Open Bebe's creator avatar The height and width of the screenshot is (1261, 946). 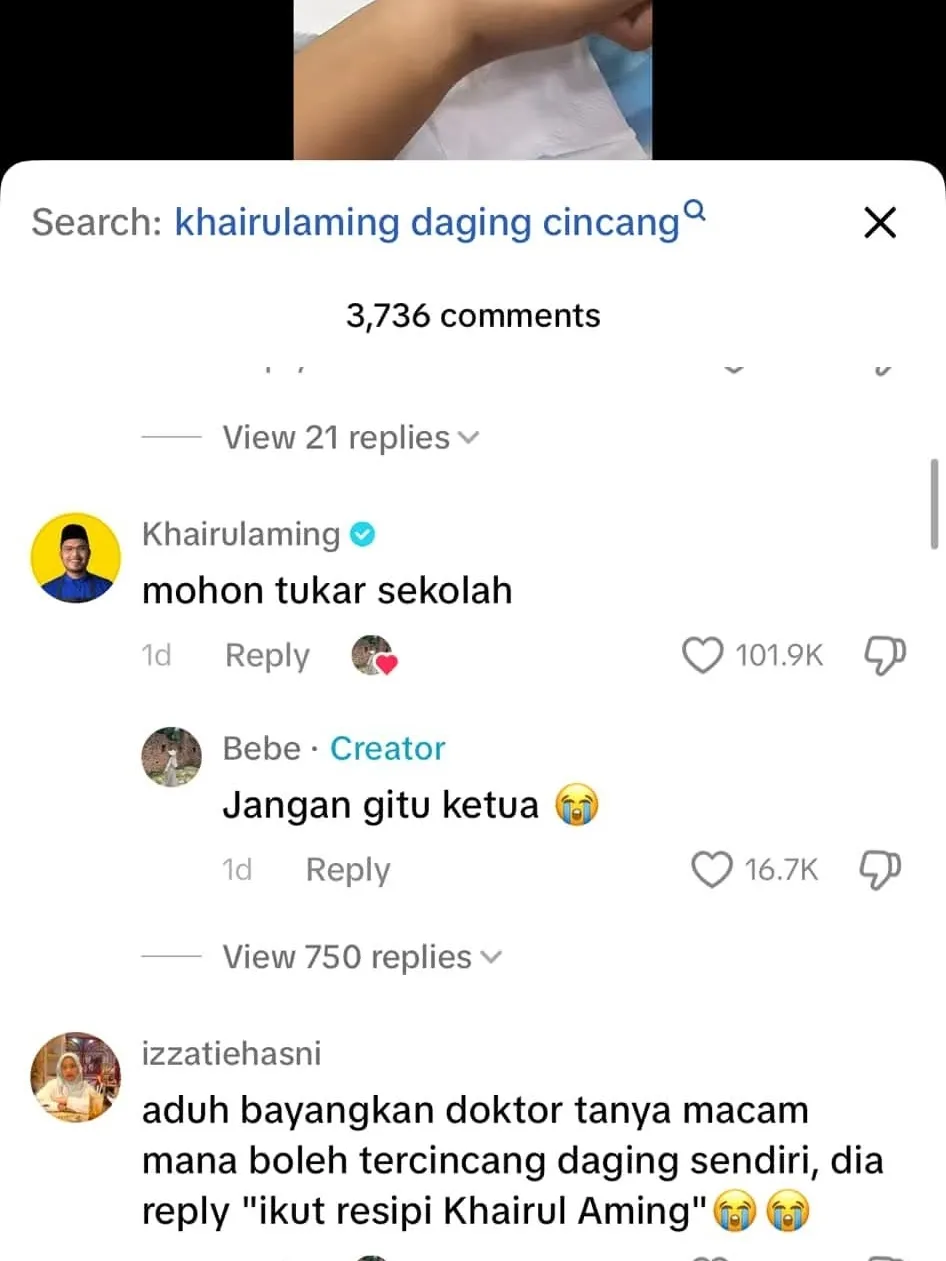pyautogui.click(x=172, y=757)
